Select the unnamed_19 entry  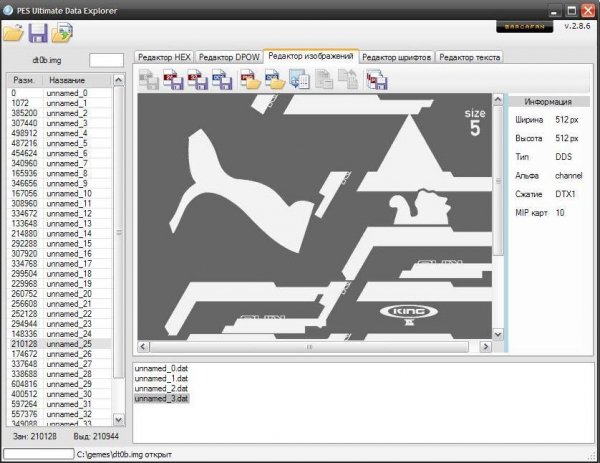tap(60, 284)
